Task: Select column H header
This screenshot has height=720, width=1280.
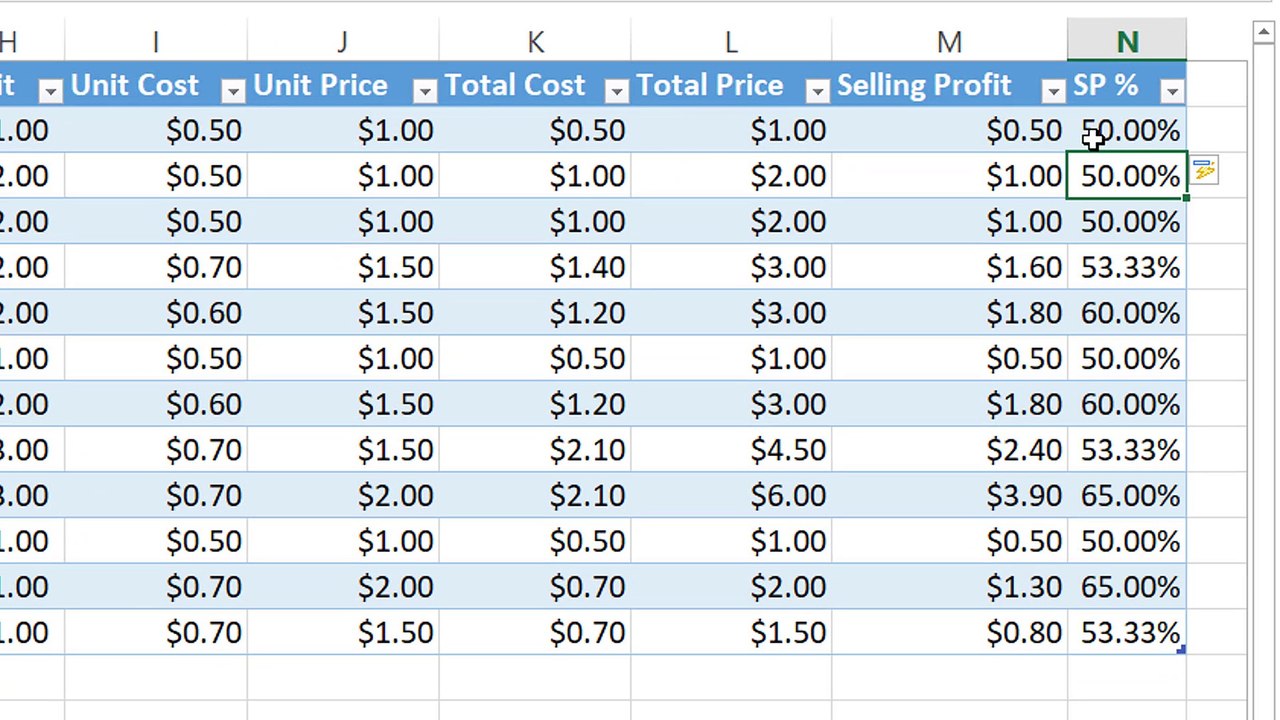Action: pos(30,42)
